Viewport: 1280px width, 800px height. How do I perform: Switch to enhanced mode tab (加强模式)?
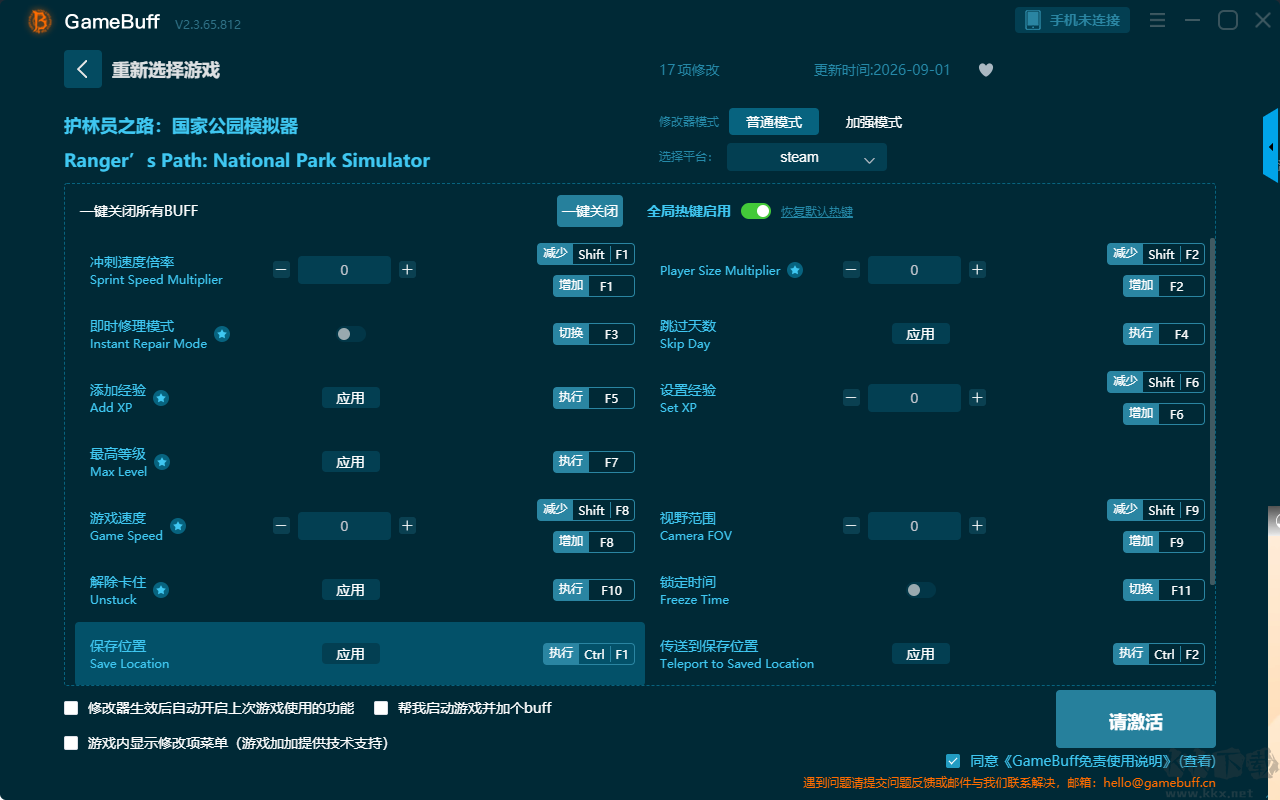(x=874, y=122)
